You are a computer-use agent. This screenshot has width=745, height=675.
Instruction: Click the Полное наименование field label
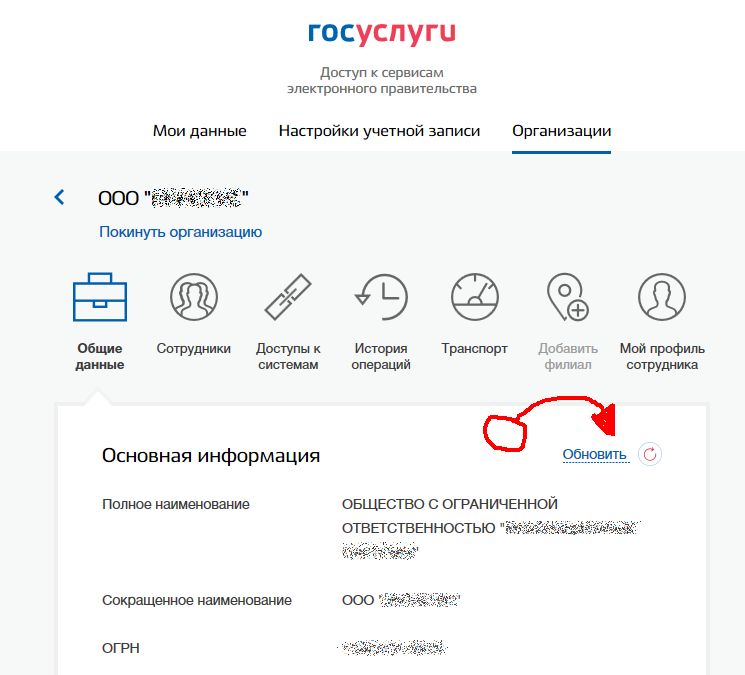[176, 504]
